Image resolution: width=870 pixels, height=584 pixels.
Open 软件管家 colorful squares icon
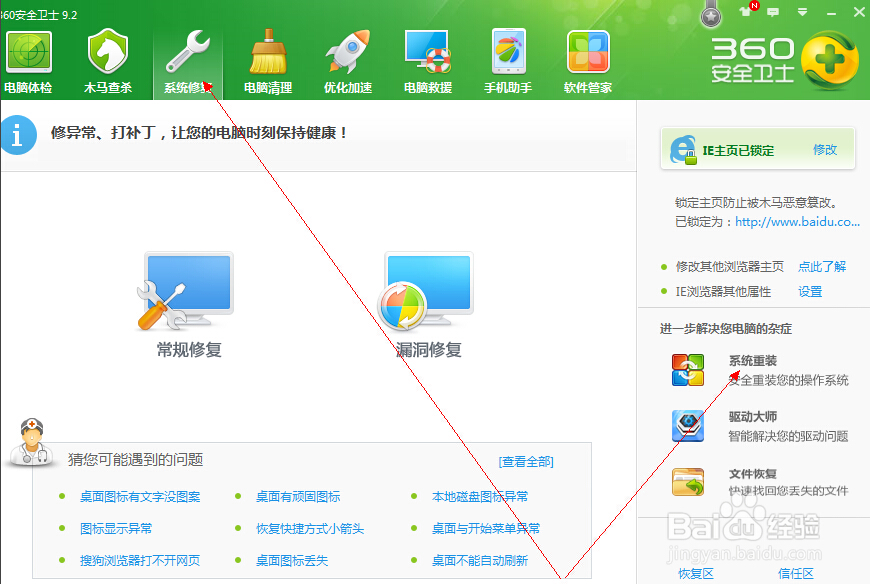tap(588, 52)
